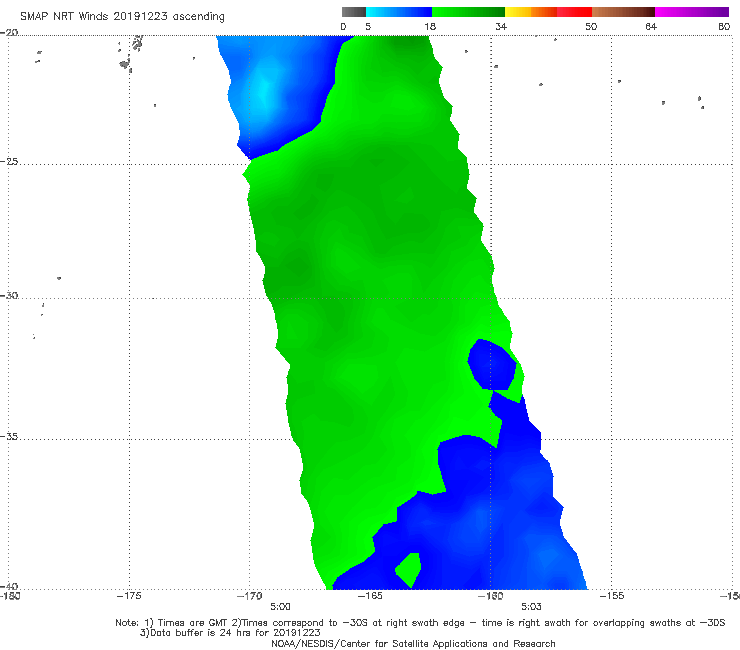Click the small green patch inside the southern blue area
The width and height of the screenshot is (740, 650).
coord(409,569)
